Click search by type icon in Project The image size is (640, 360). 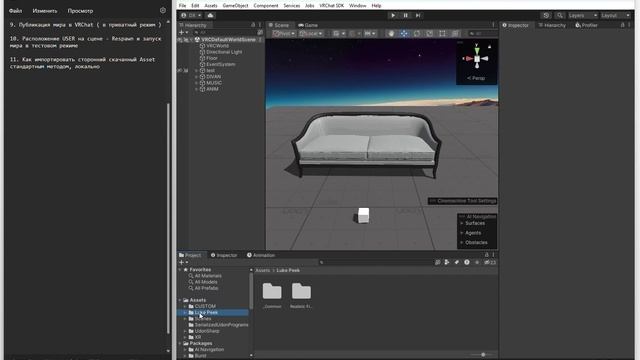447,262
